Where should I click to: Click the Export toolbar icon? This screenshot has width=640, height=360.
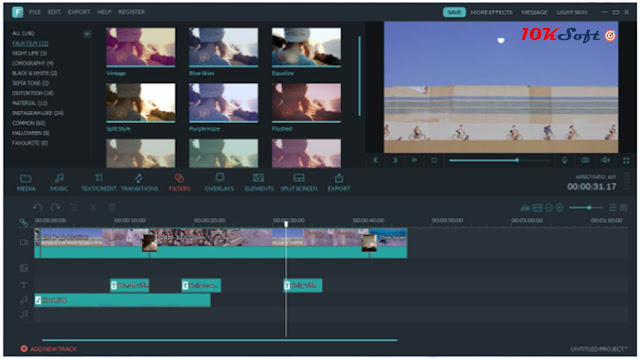tap(339, 182)
